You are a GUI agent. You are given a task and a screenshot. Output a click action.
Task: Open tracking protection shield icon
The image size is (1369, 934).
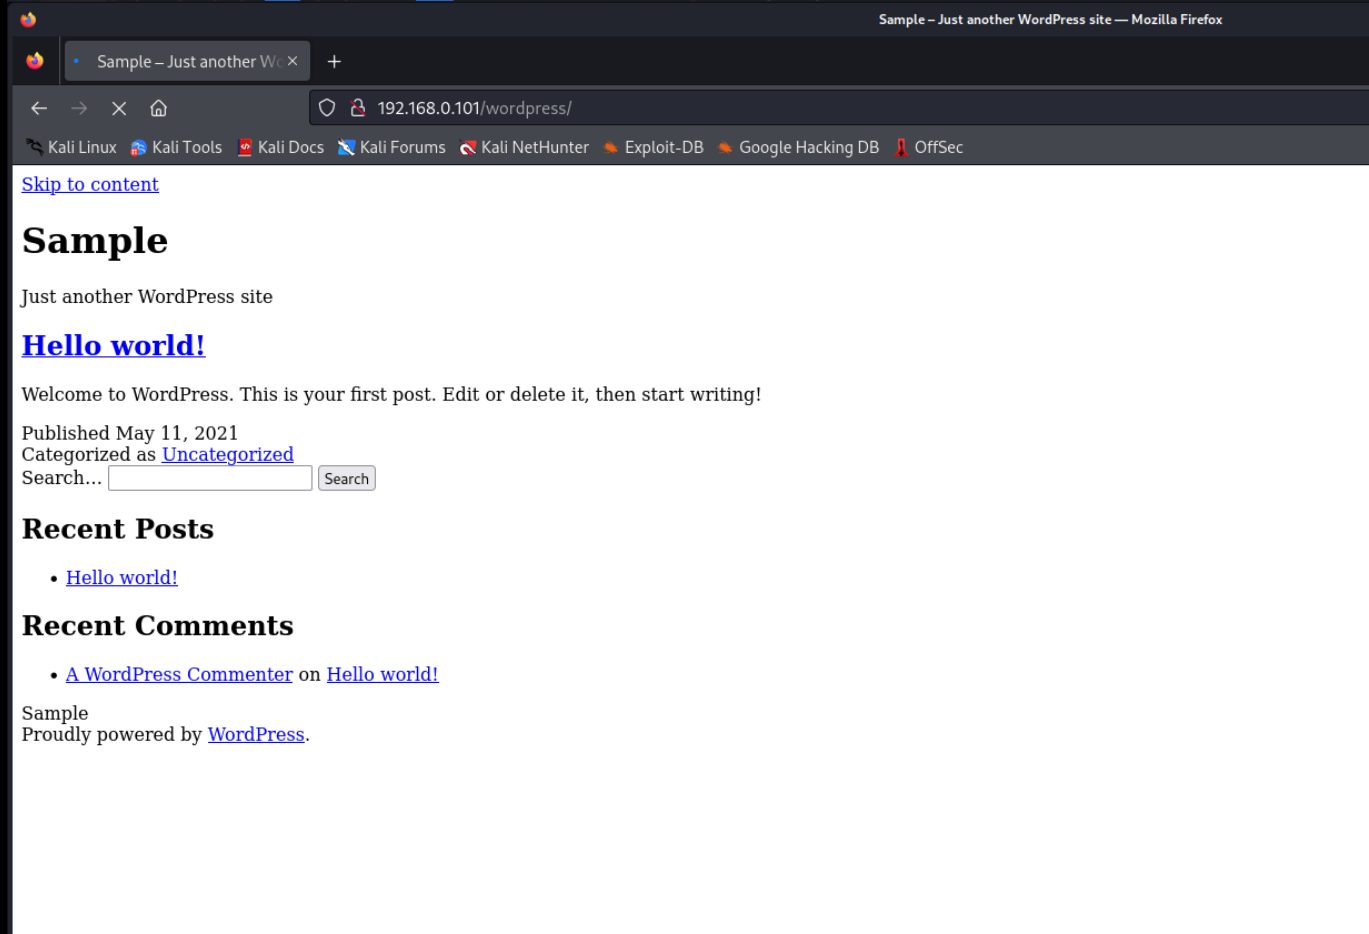tap(327, 108)
